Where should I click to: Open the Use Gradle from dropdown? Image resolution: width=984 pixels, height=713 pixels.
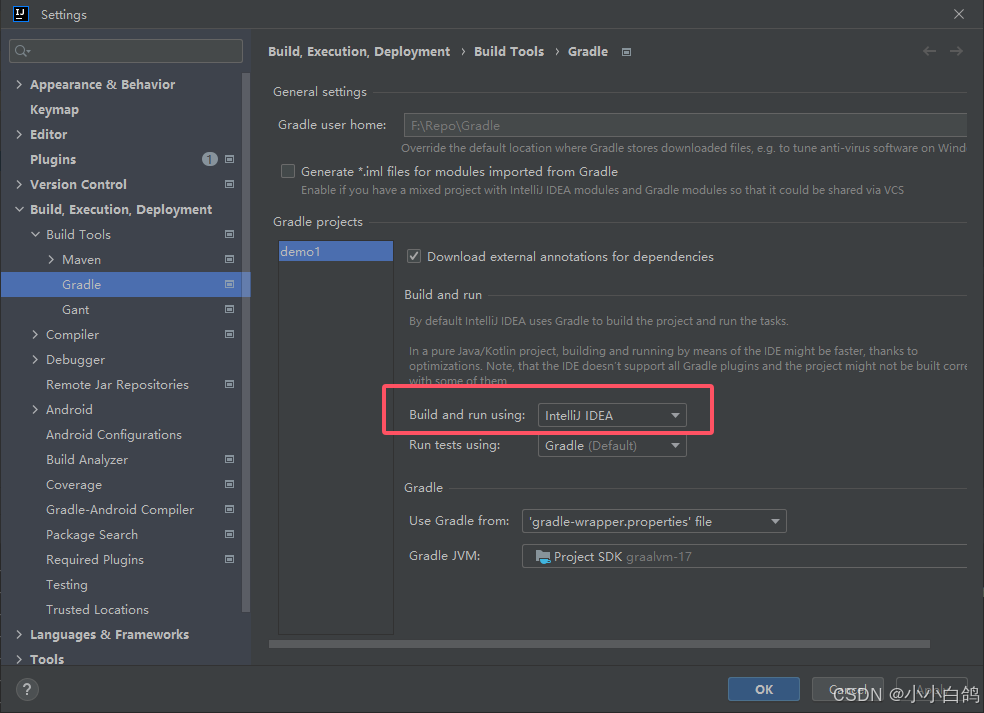[x=654, y=522]
